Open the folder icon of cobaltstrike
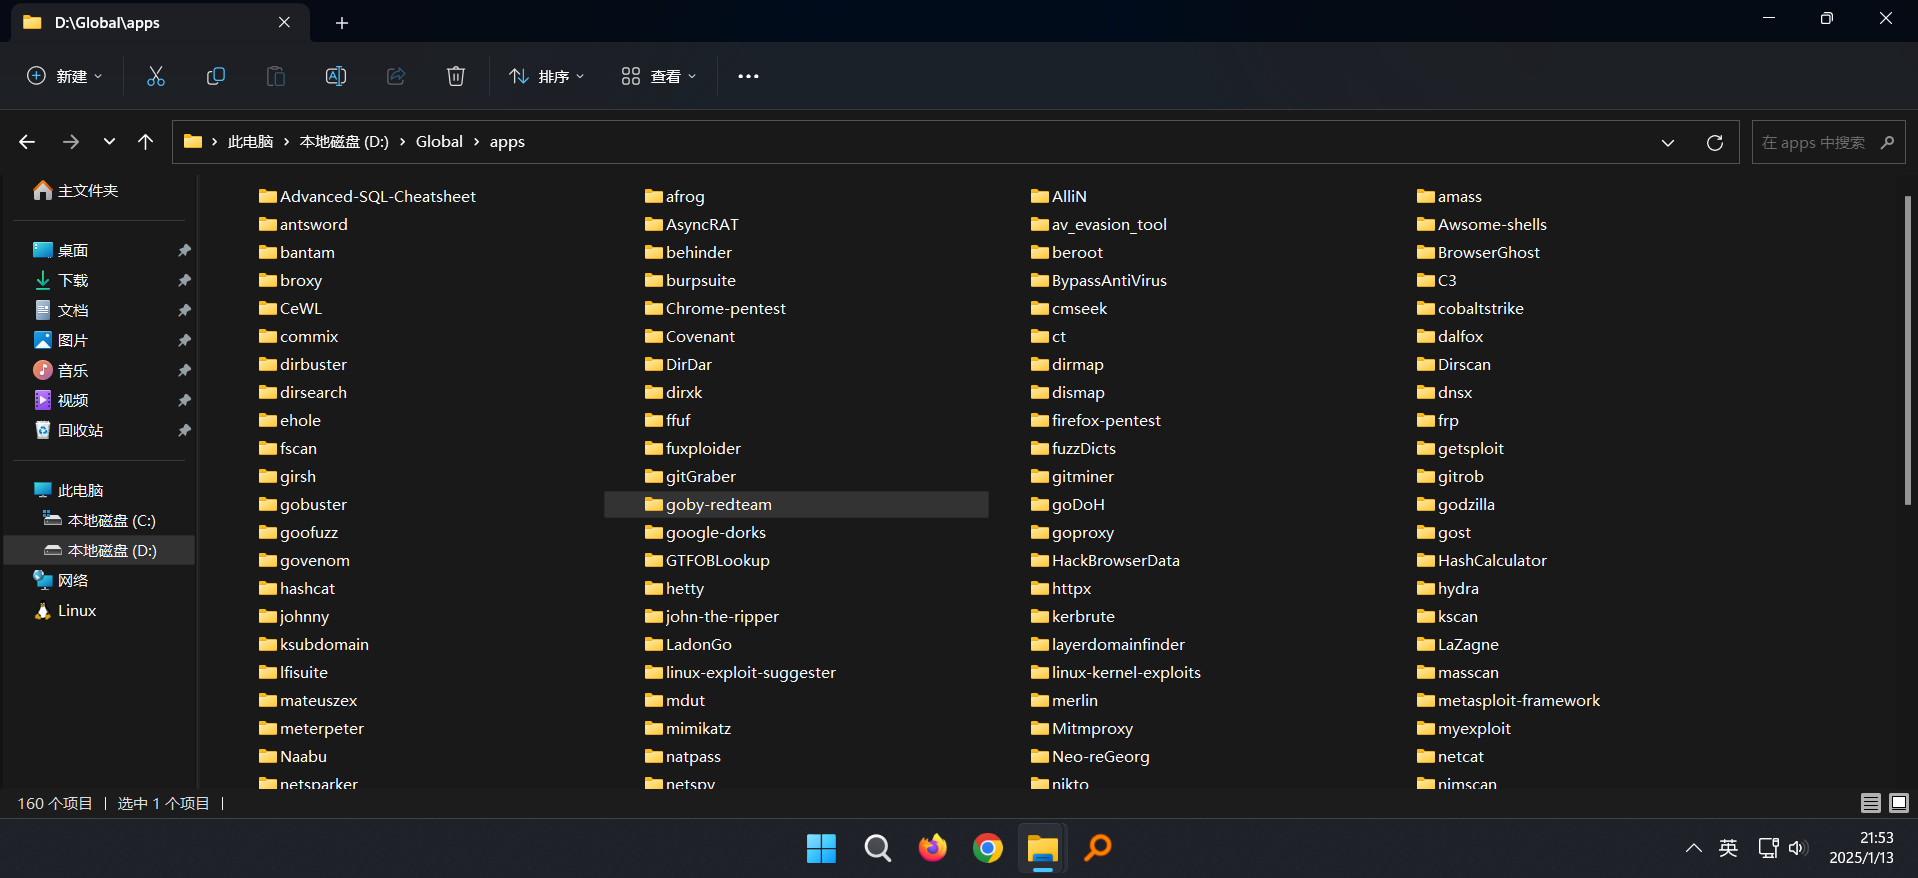The image size is (1918, 878). pyautogui.click(x=1426, y=308)
